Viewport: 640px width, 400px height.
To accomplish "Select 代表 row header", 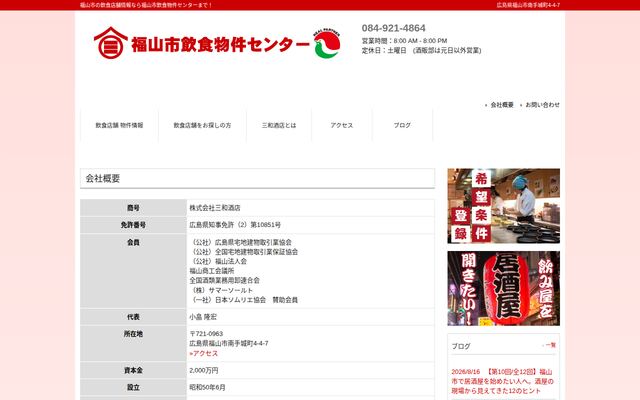I will [x=133, y=317].
